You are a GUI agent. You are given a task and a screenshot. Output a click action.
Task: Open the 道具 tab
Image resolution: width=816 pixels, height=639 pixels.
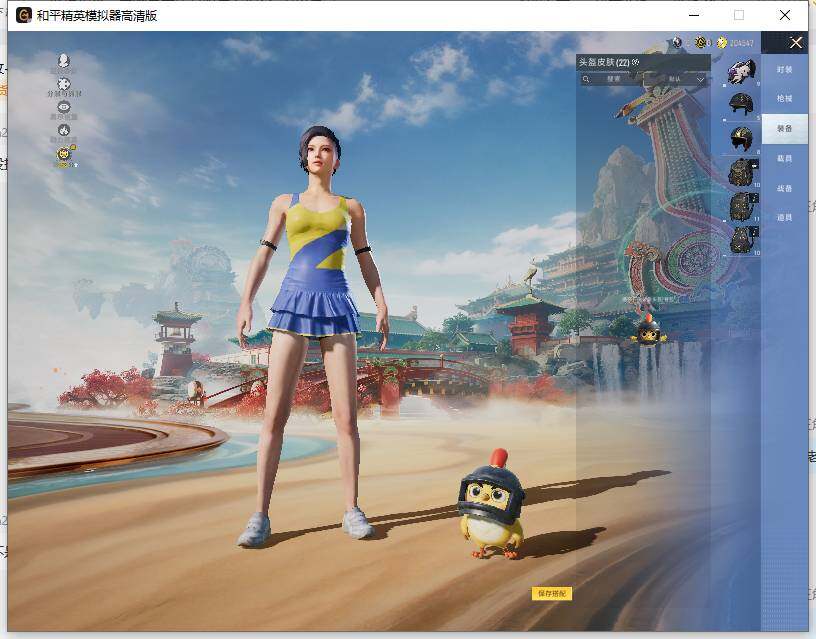coord(785,217)
